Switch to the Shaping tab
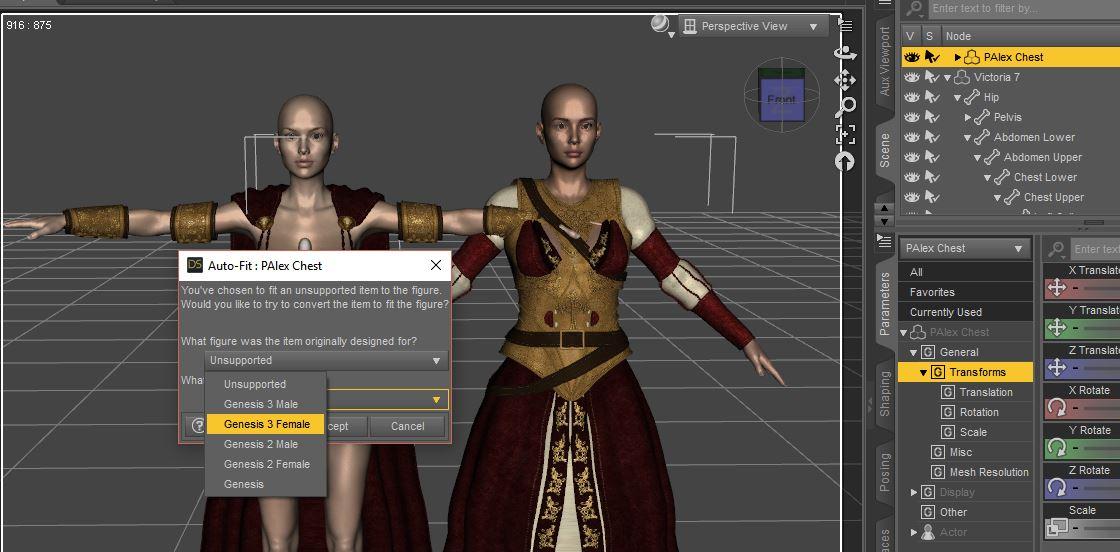 885,393
